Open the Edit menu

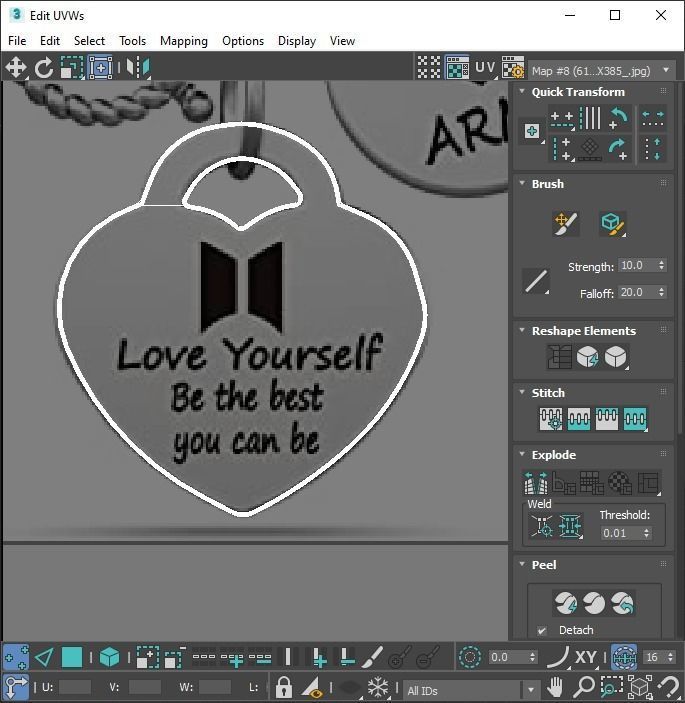(x=50, y=41)
